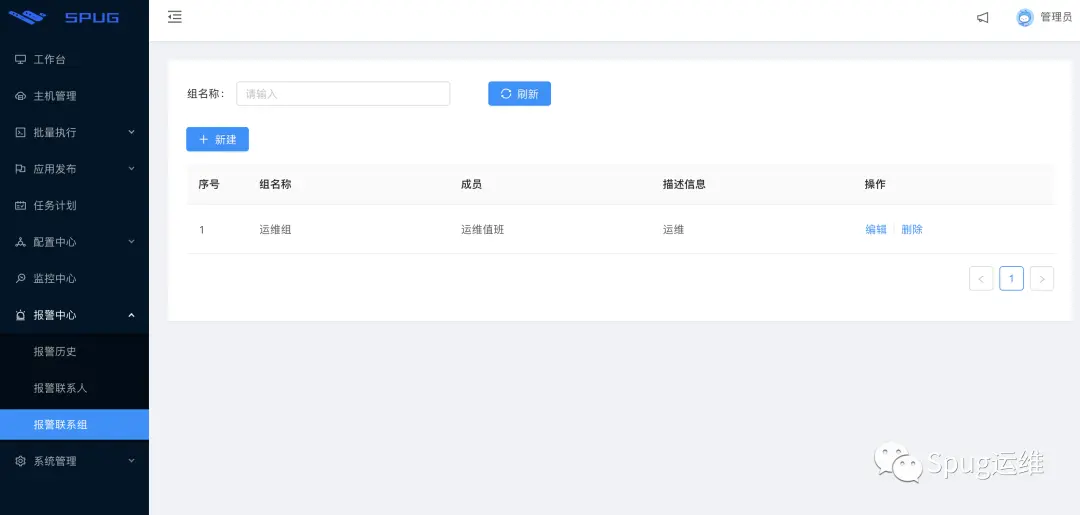Click the 运维 description cell
This screenshot has height=515, width=1080.
click(x=674, y=229)
